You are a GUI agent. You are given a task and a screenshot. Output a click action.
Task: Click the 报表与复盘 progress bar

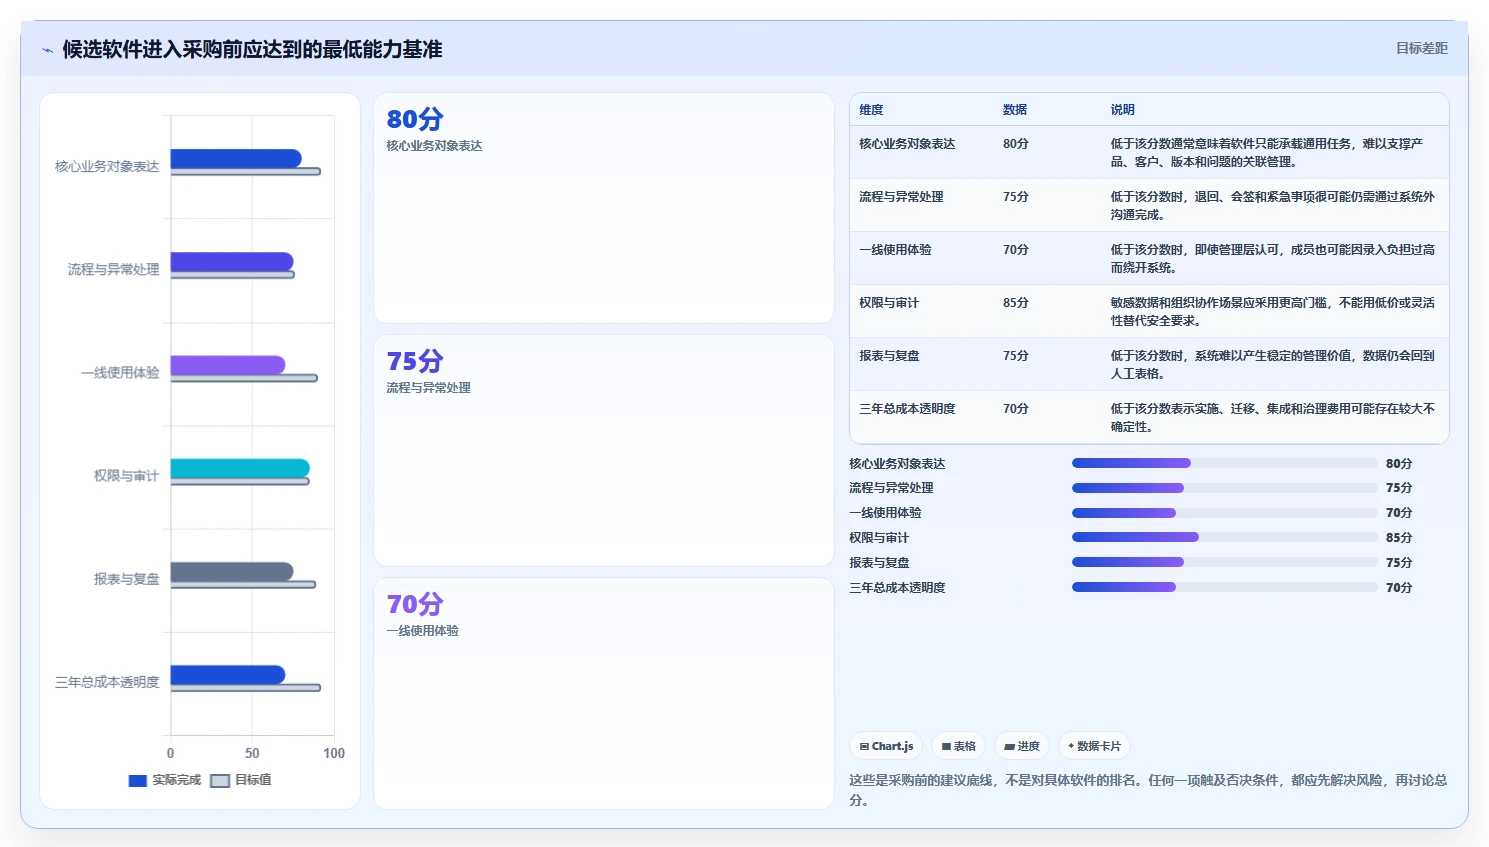click(x=1225, y=562)
